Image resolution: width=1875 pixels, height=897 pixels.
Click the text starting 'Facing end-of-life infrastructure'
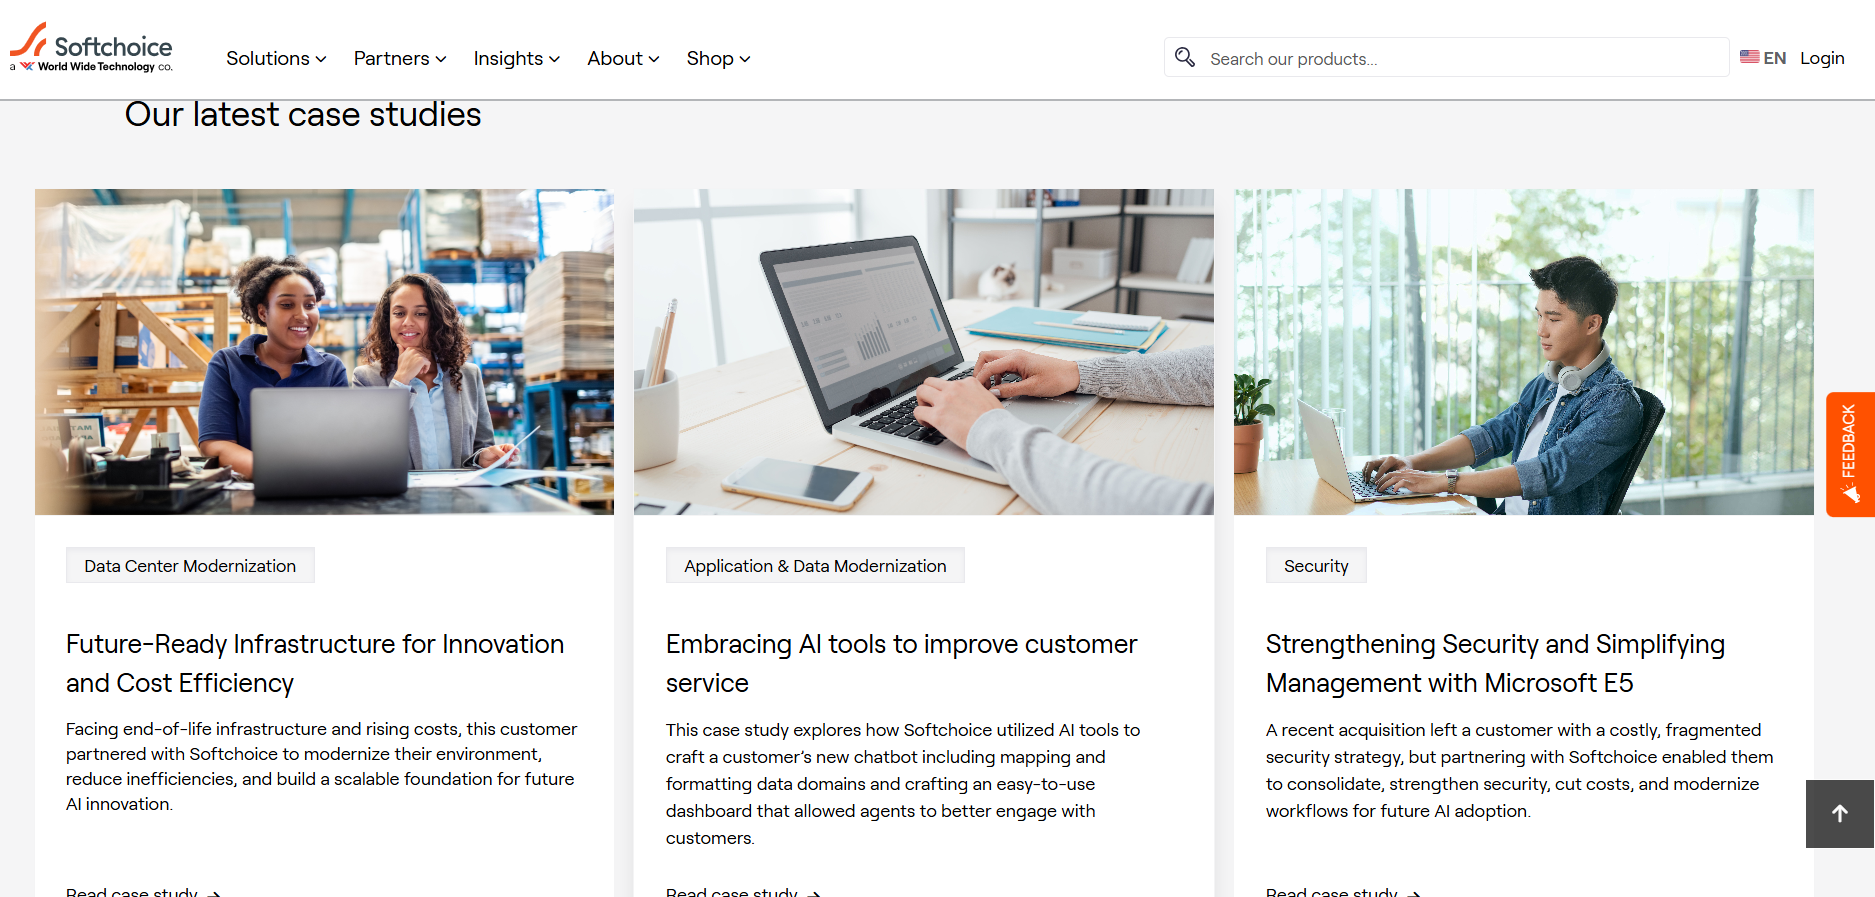[322, 767]
